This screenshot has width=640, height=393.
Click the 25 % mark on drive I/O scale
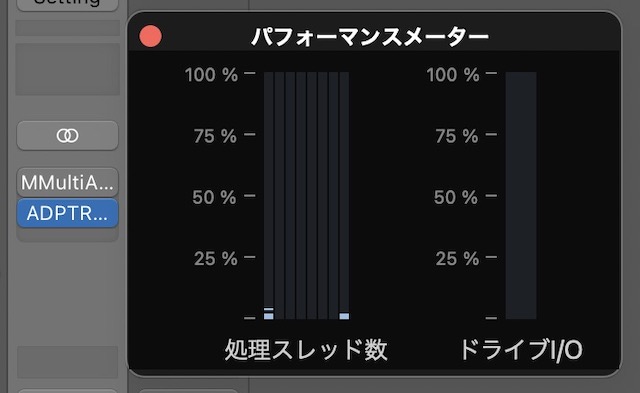click(457, 258)
